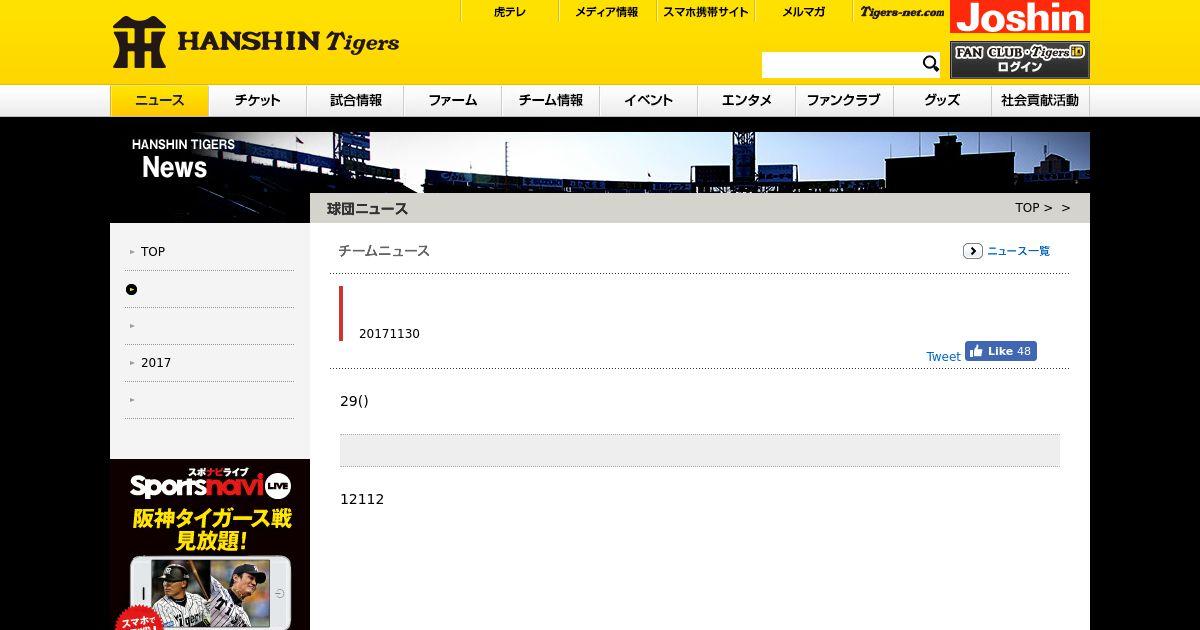This screenshot has width=1200, height=630.
Task: Click the チームニュース heading text
Action: tap(384, 251)
